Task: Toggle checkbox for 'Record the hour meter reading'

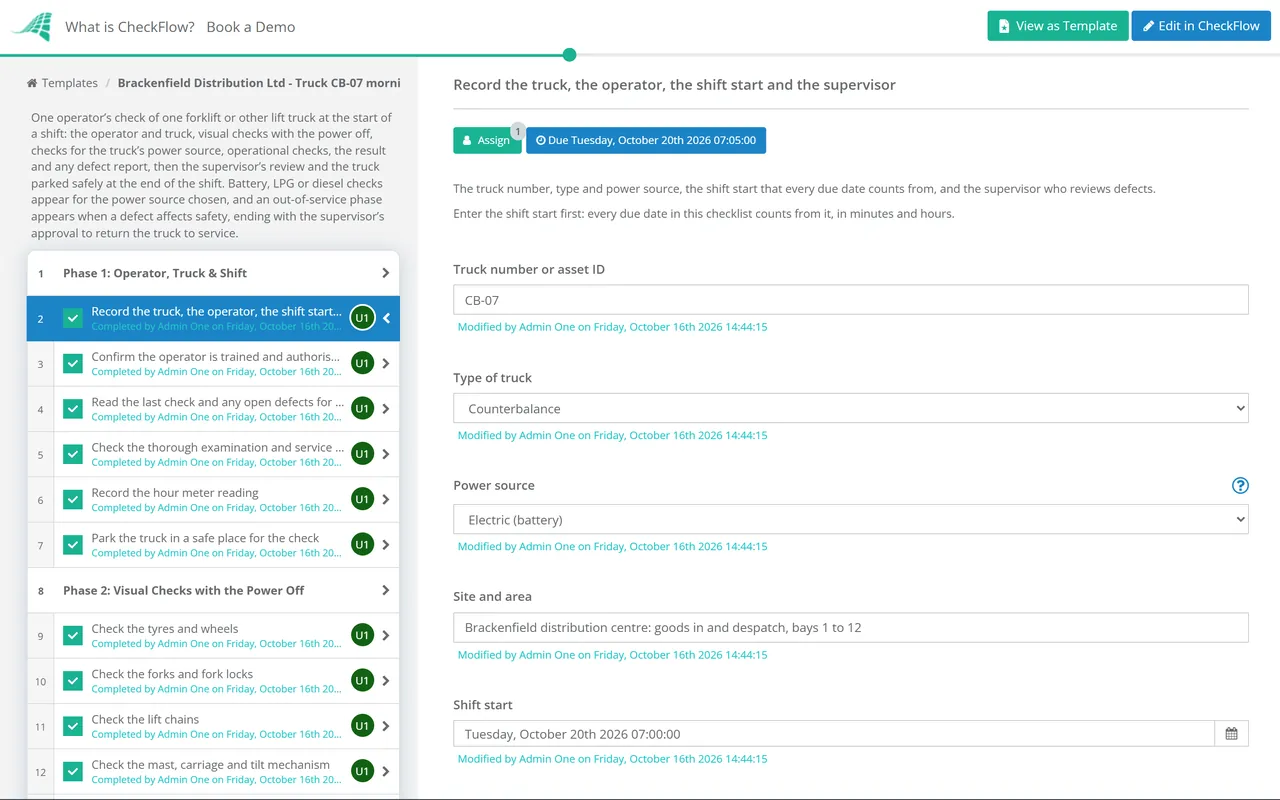Action: 73,499
